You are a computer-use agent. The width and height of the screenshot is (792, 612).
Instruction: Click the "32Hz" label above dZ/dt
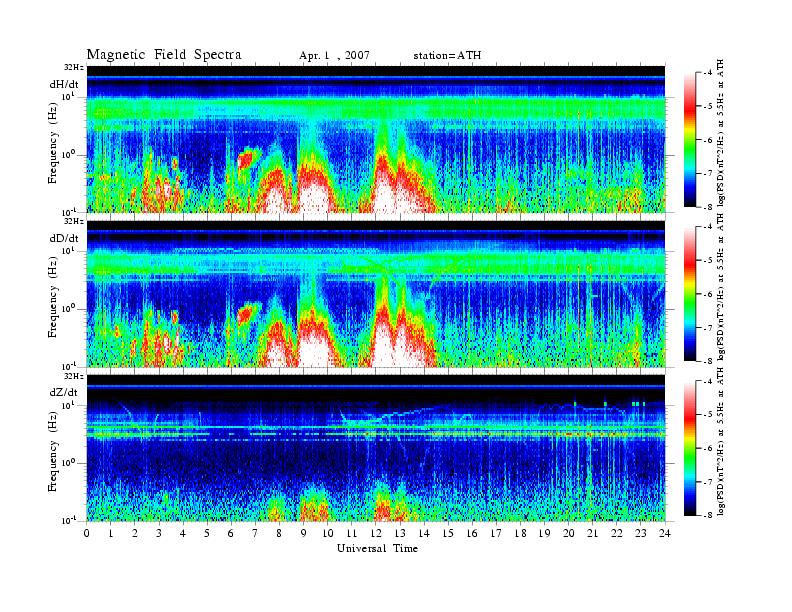(74, 376)
